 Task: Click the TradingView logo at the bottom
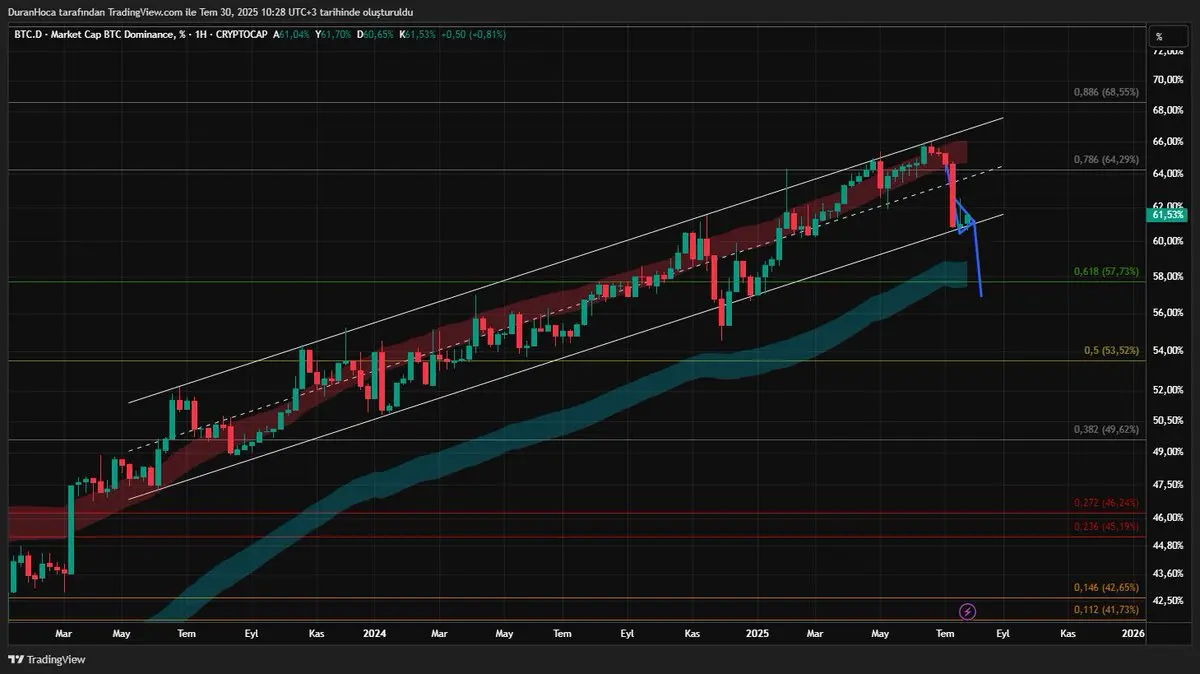click(x=47, y=659)
